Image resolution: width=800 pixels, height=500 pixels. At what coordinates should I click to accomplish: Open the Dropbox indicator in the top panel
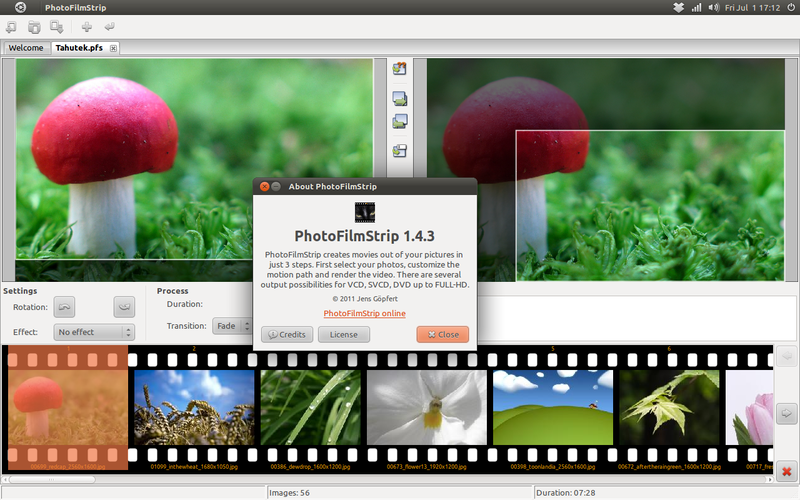(x=678, y=8)
